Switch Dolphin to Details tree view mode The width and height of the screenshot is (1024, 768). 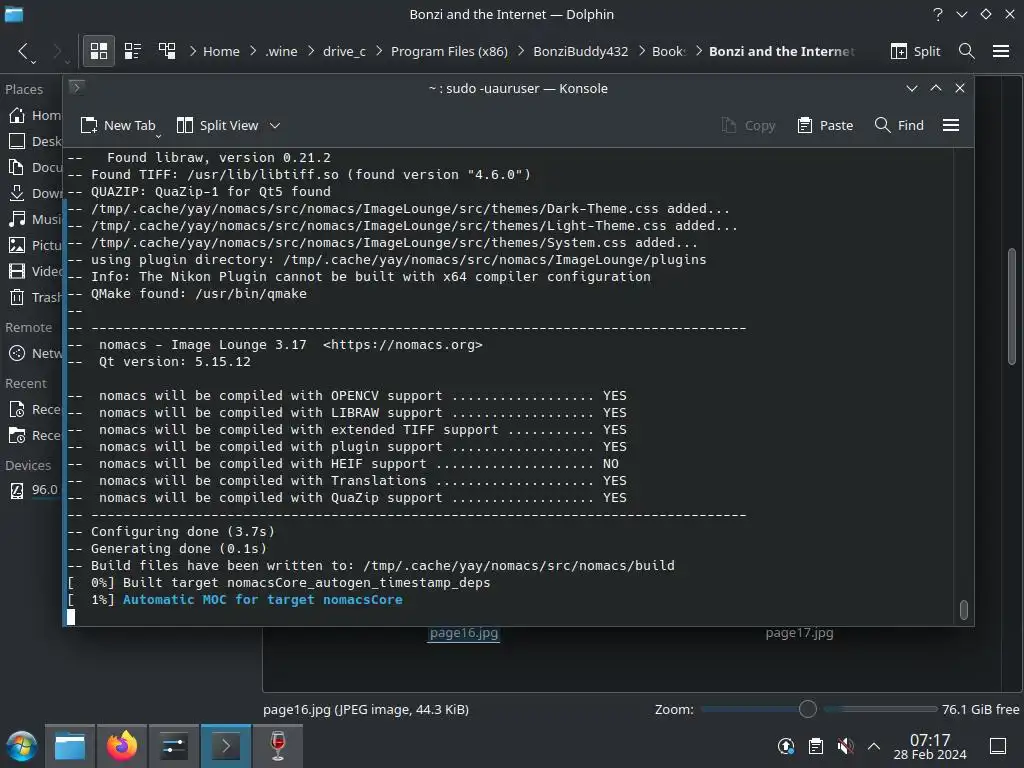pos(167,51)
